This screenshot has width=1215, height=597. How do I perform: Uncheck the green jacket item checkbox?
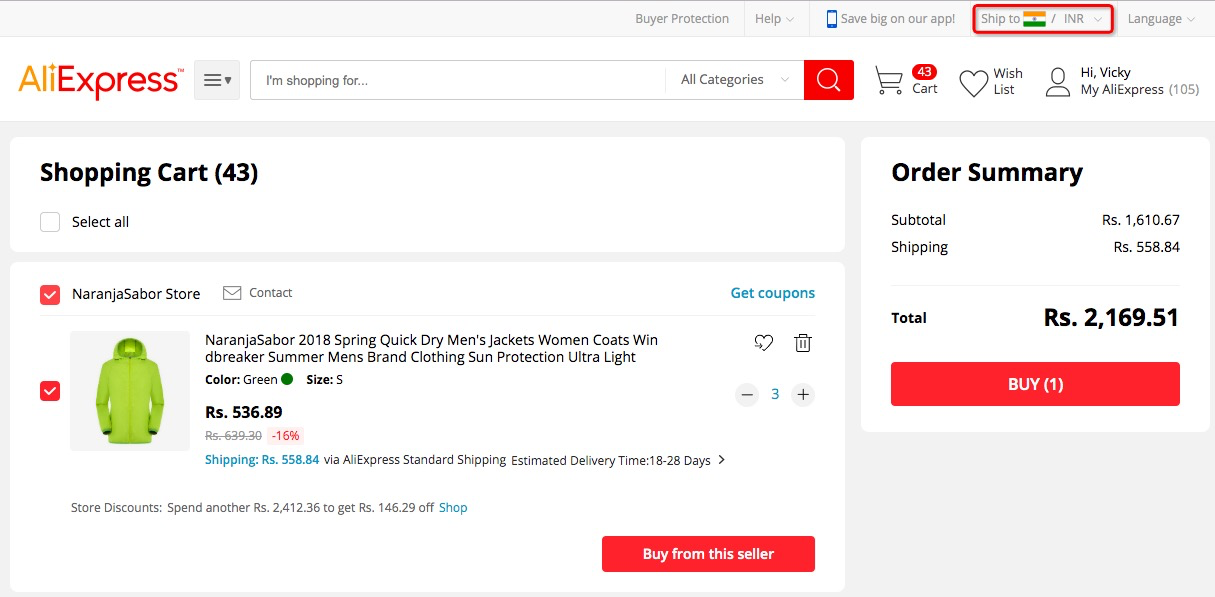50,391
